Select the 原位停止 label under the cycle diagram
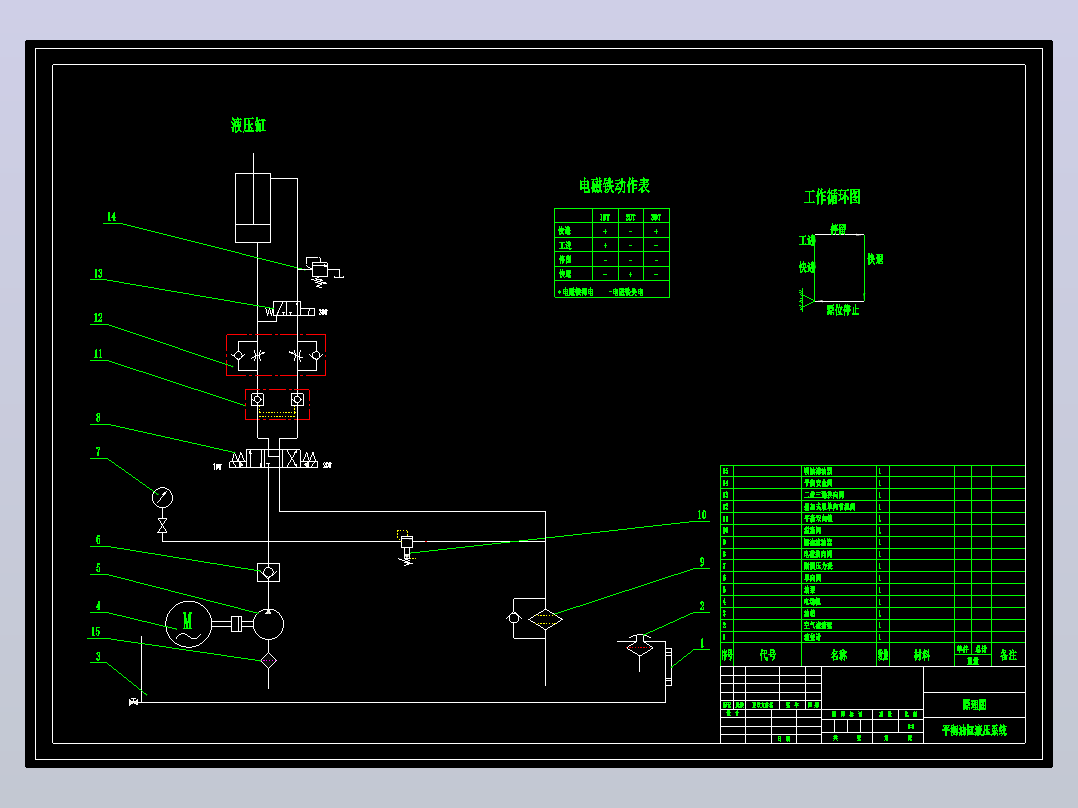 point(843,310)
